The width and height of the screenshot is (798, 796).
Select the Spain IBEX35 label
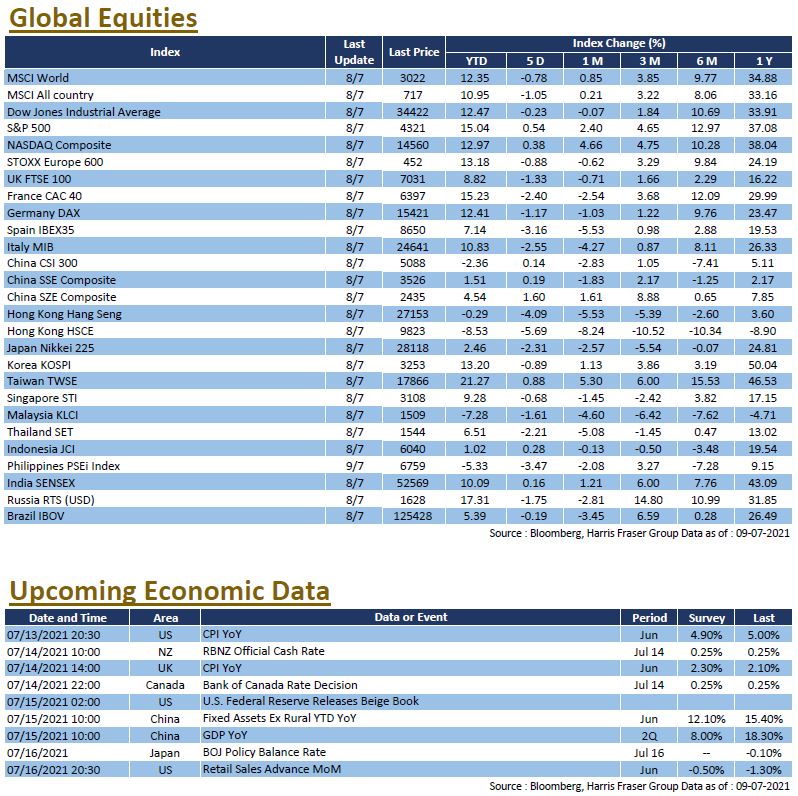[x=41, y=230]
